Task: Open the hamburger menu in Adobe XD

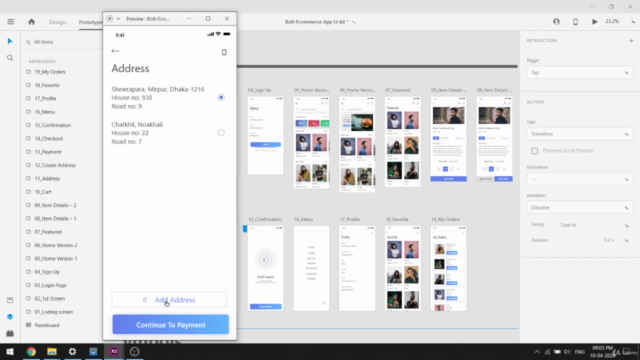Action: pos(11,22)
